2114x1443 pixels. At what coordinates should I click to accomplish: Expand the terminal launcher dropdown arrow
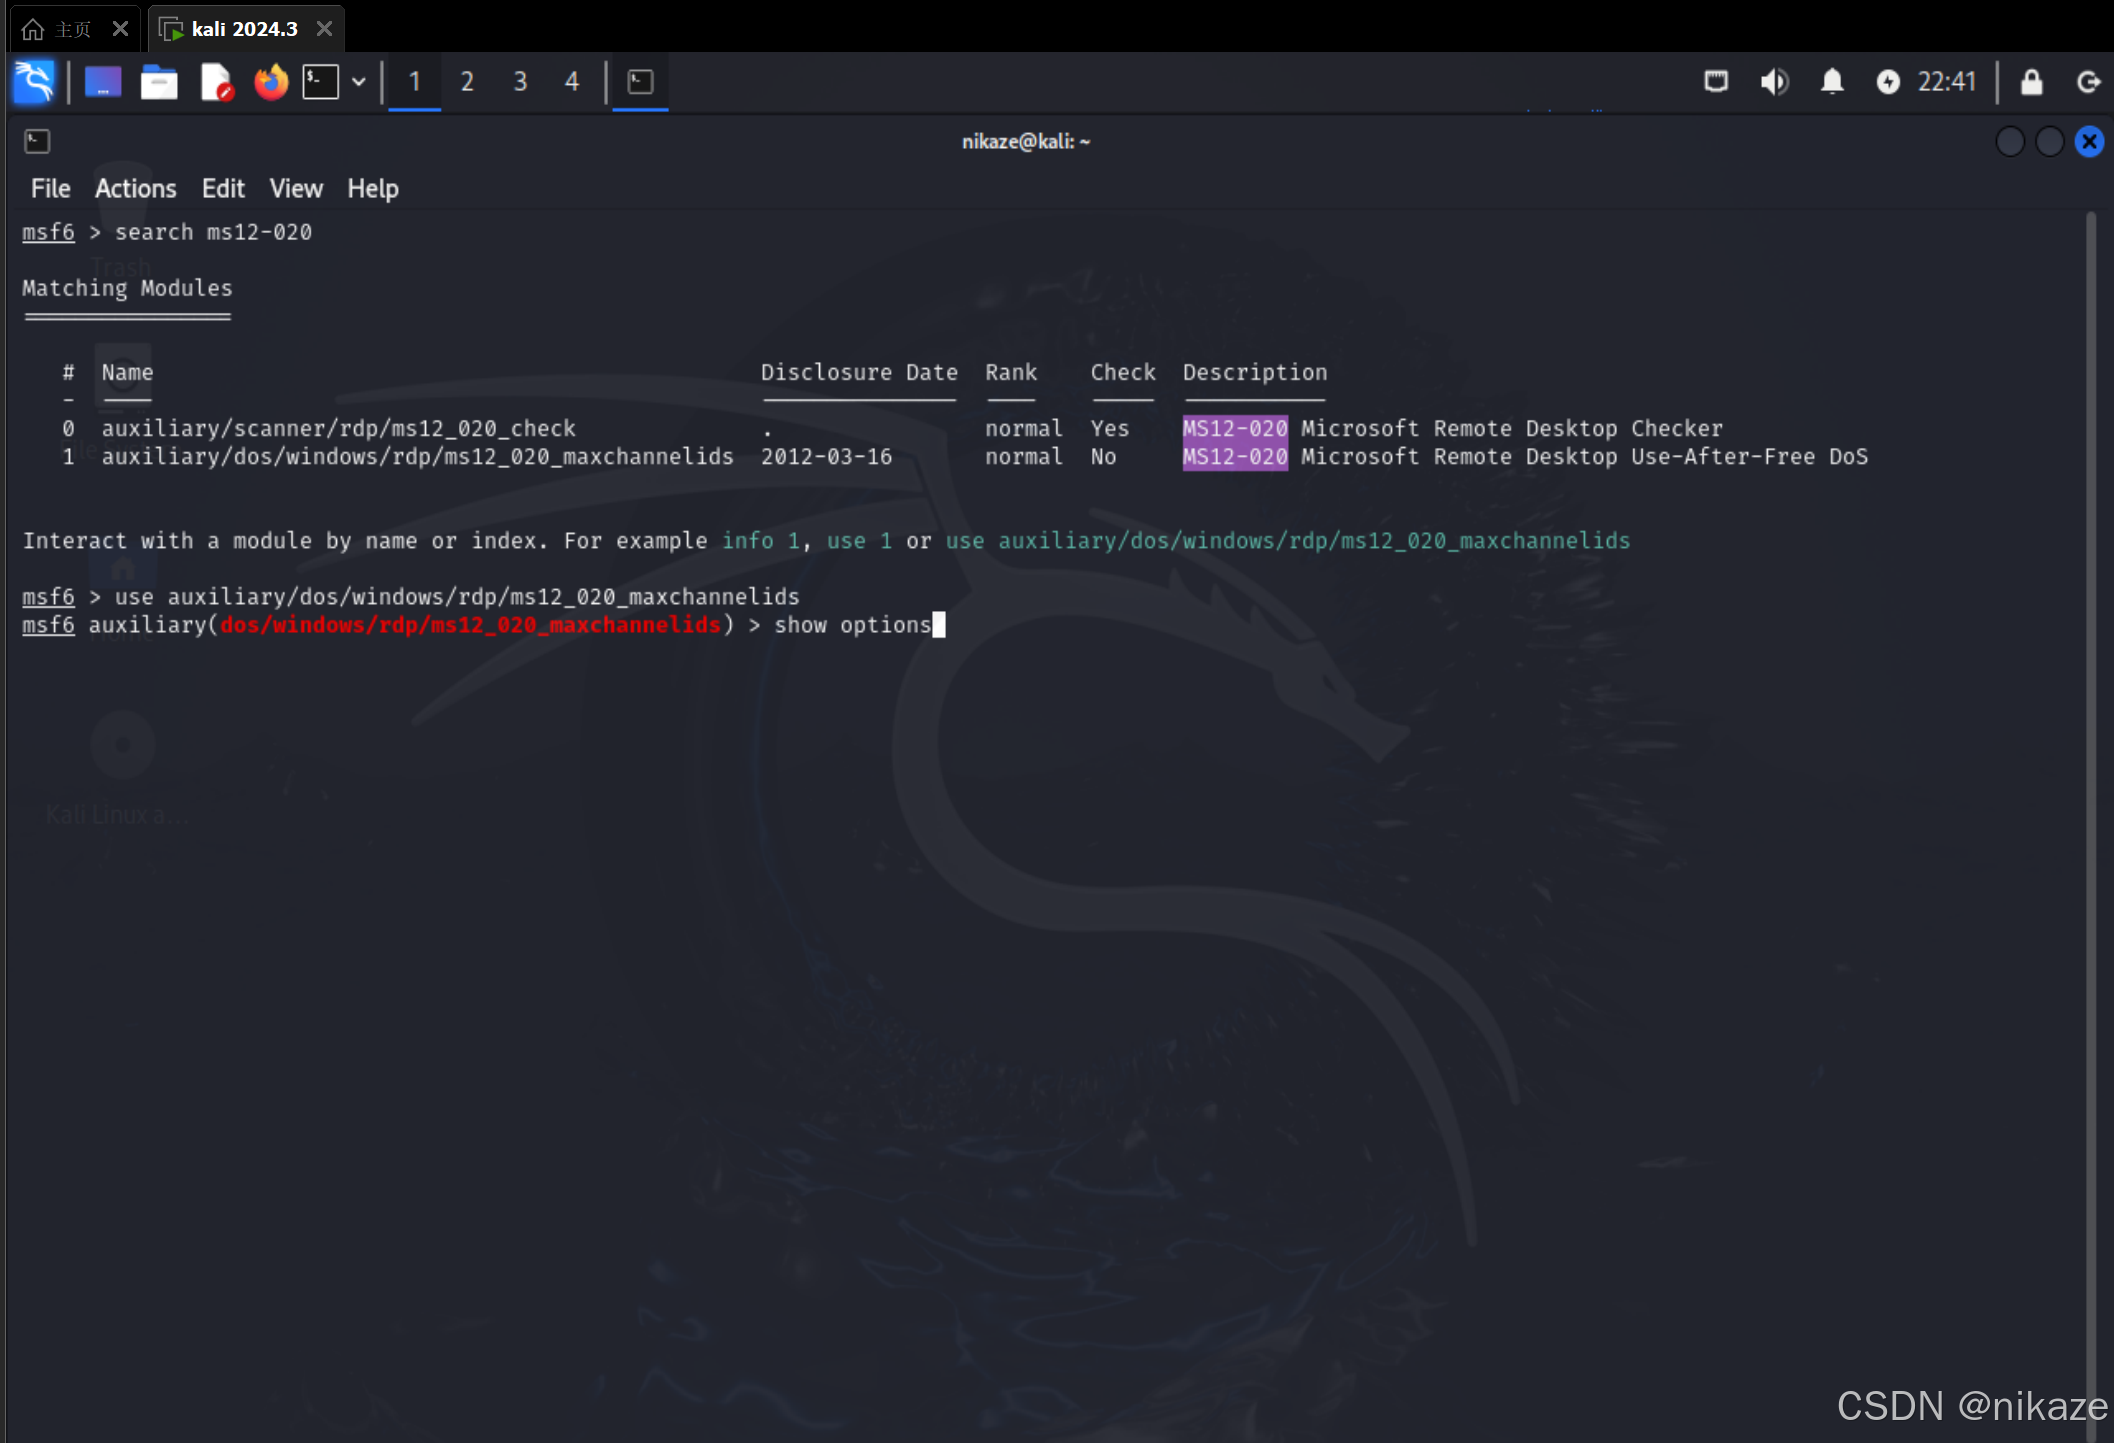(x=358, y=82)
